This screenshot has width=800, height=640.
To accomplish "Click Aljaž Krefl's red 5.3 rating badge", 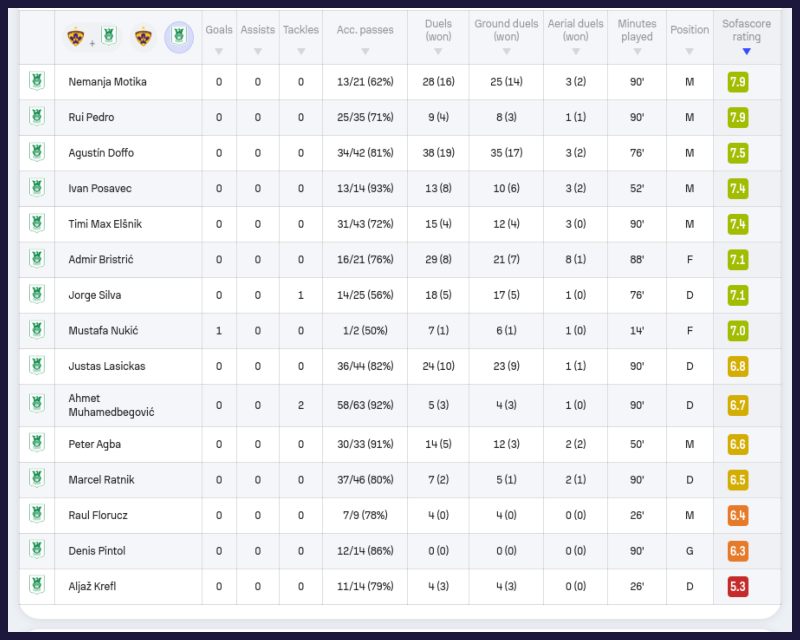I will point(738,587).
